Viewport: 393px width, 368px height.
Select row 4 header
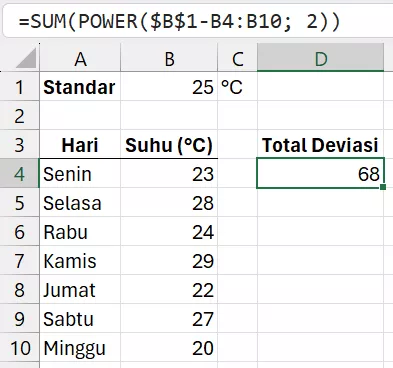point(19,174)
